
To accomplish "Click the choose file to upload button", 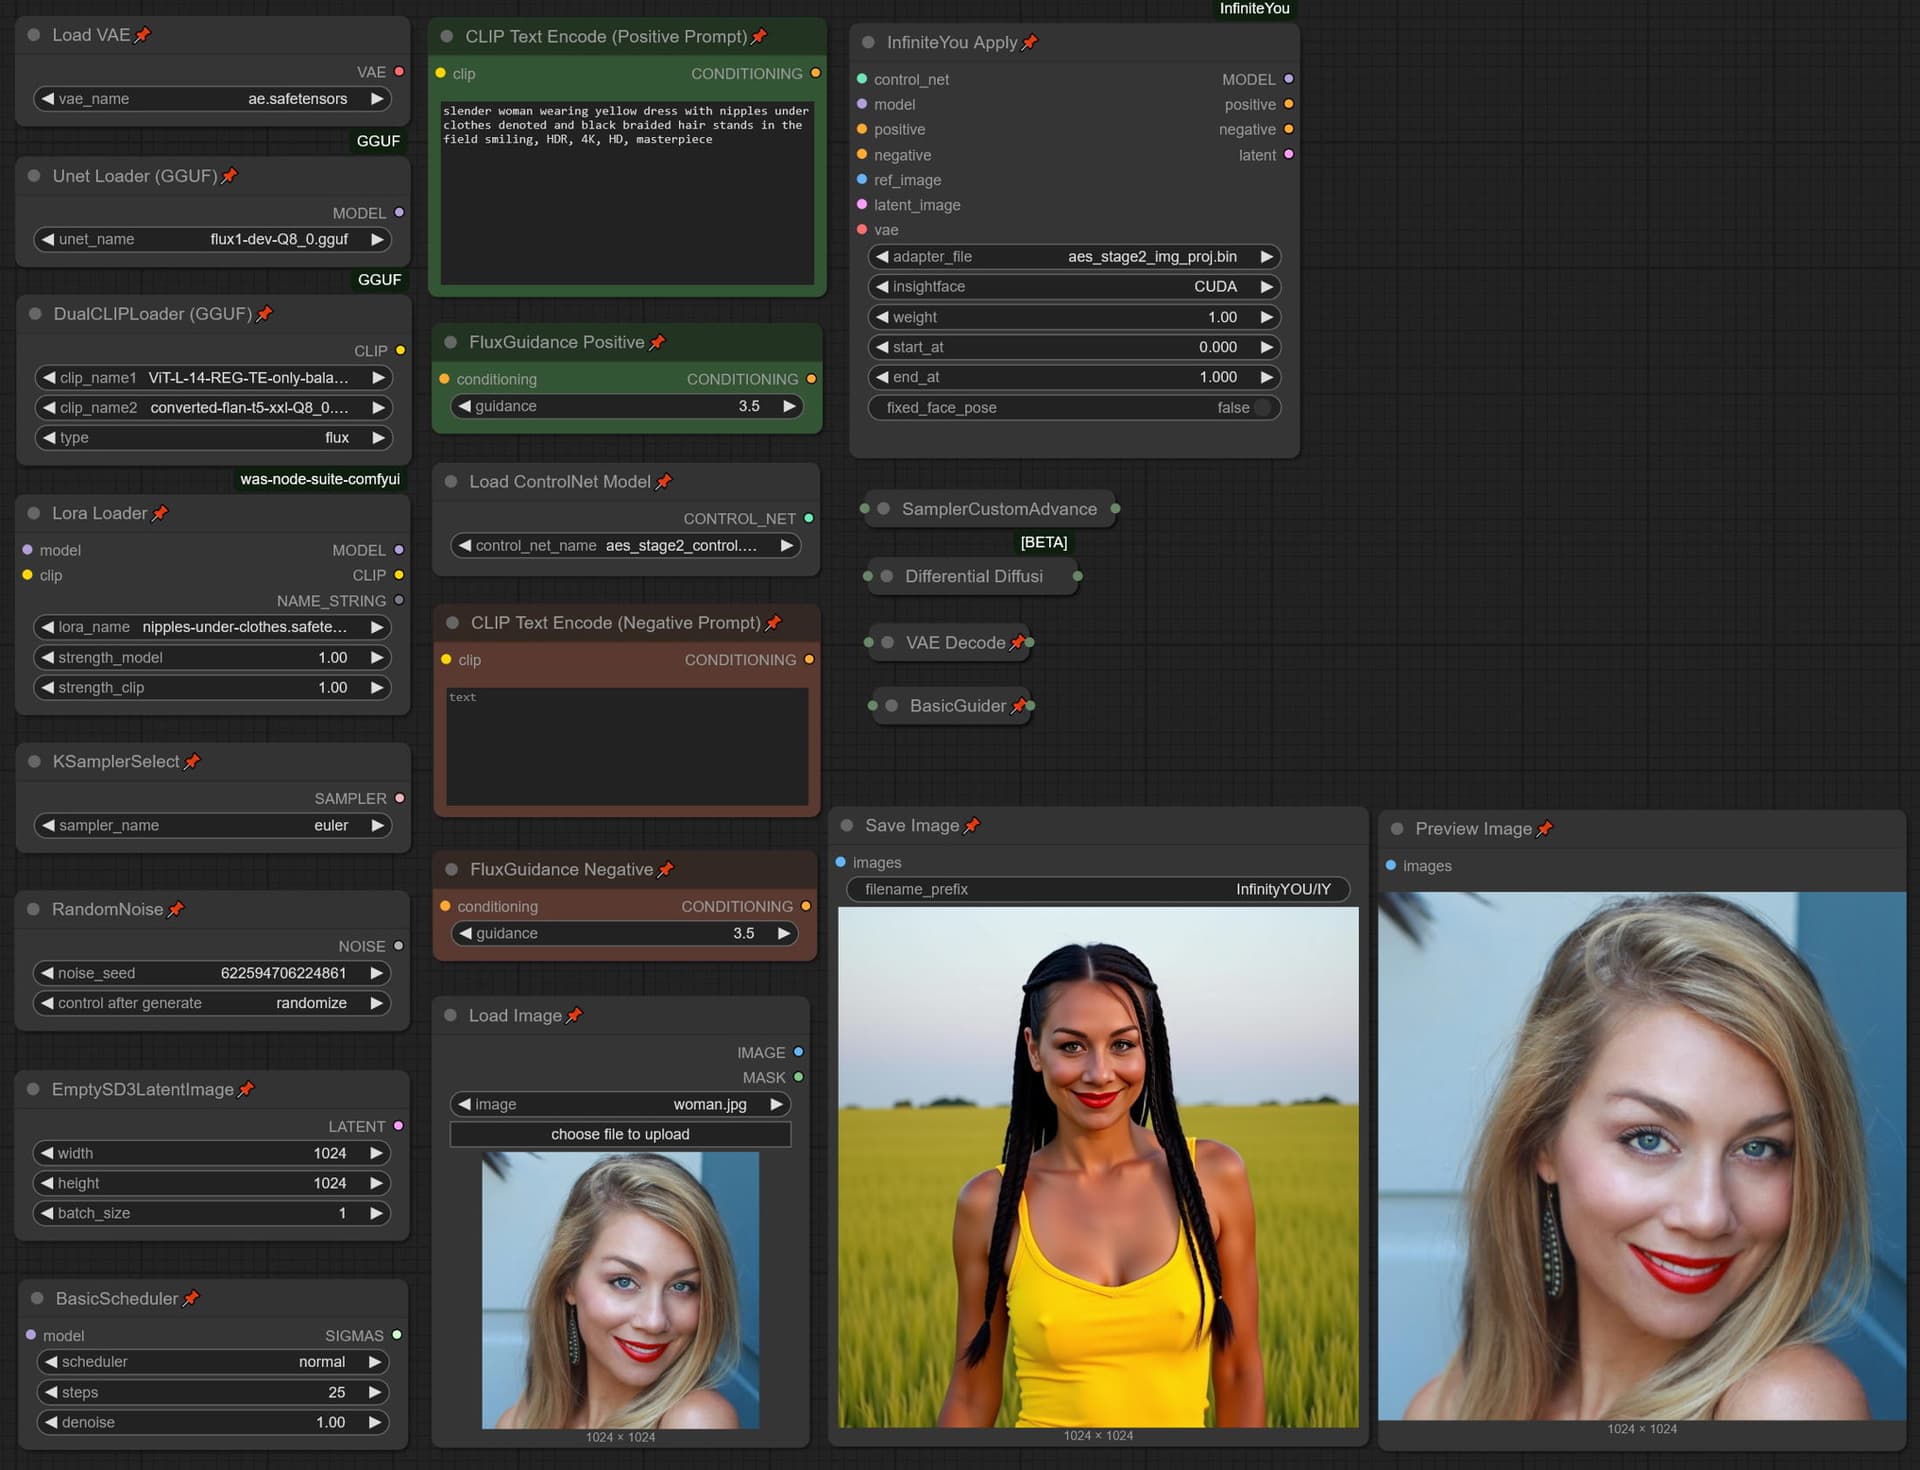I will point(620,1135).
